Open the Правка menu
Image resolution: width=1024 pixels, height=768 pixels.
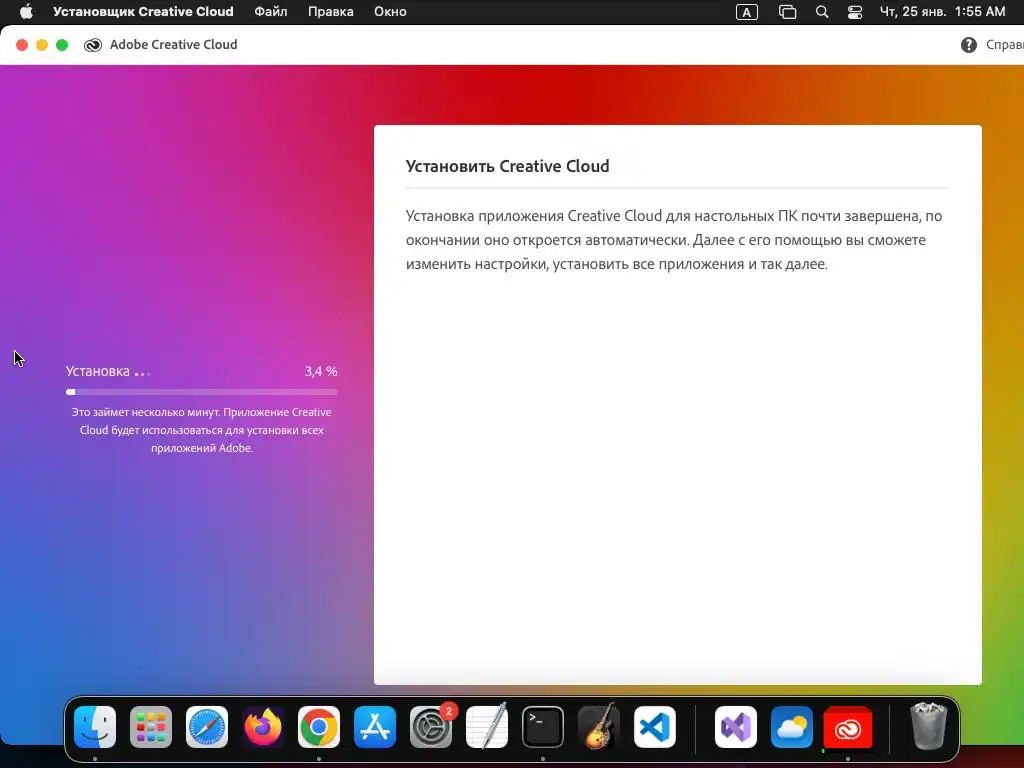[330, 12]
